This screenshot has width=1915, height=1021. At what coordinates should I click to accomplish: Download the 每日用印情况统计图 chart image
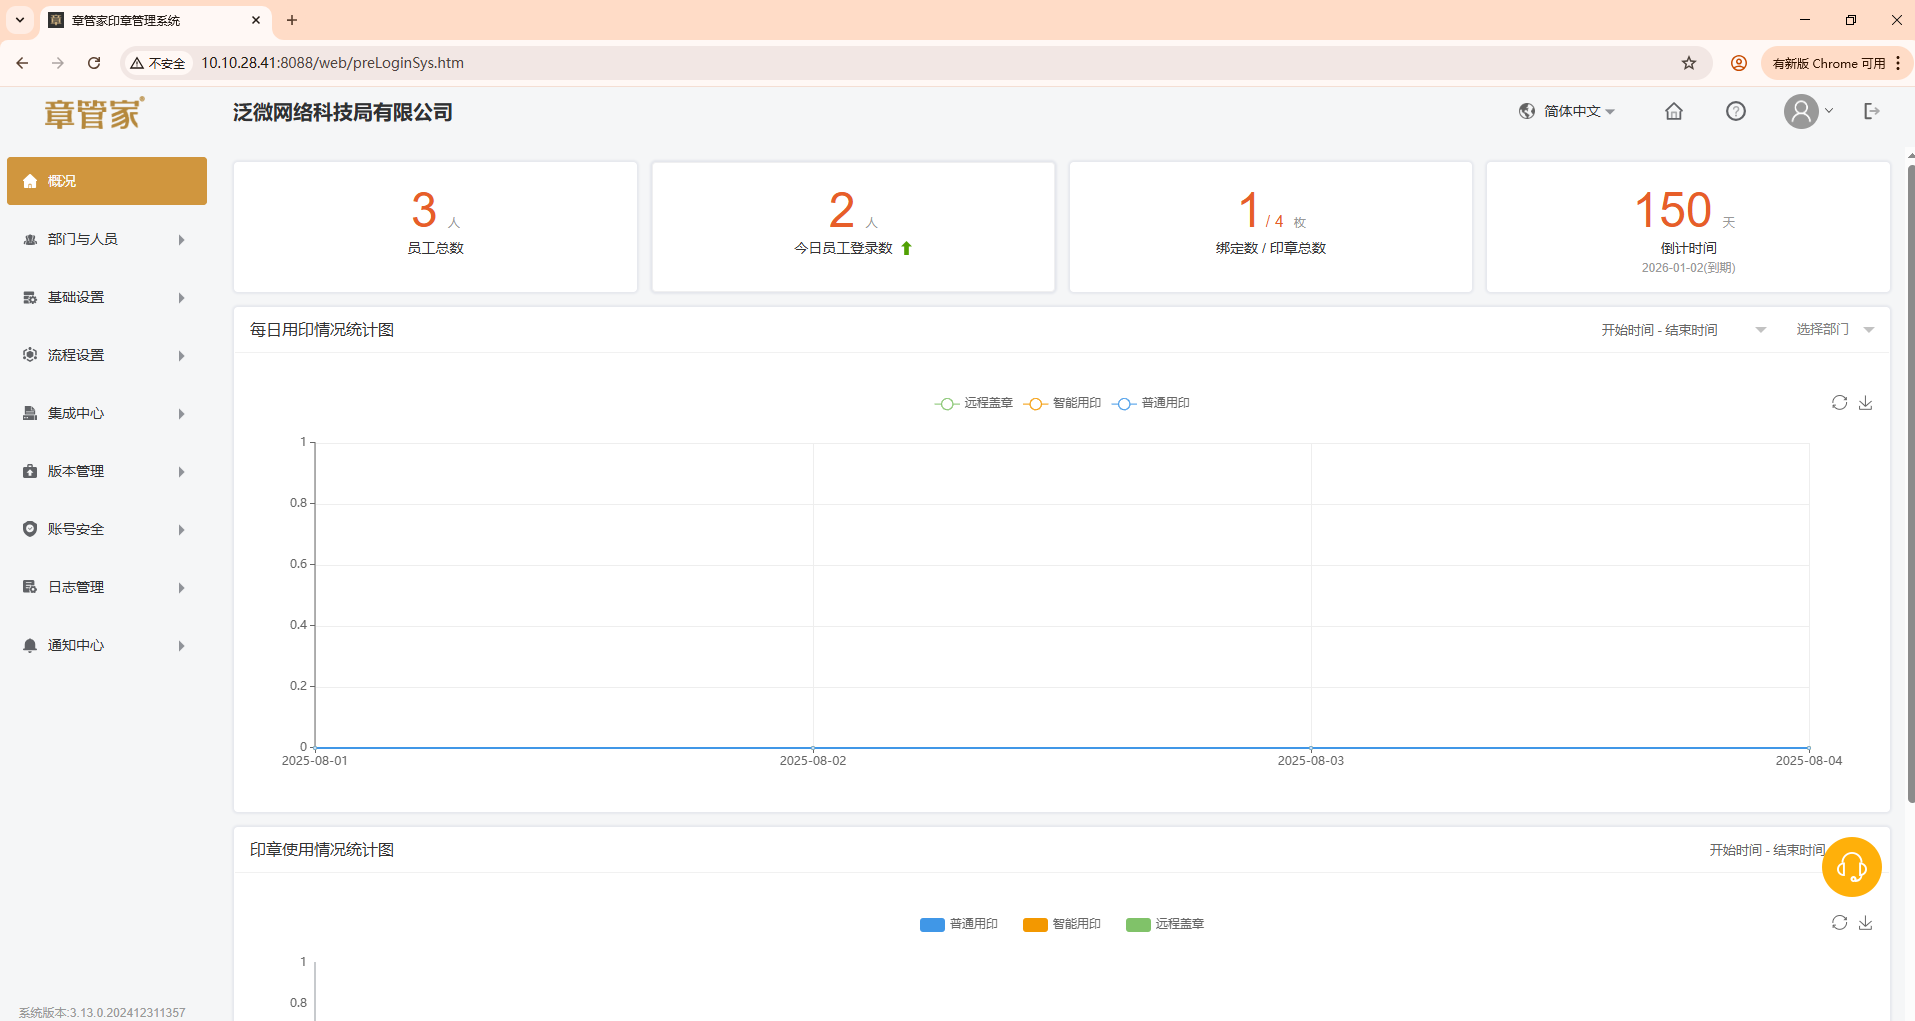coord(1865,402)
